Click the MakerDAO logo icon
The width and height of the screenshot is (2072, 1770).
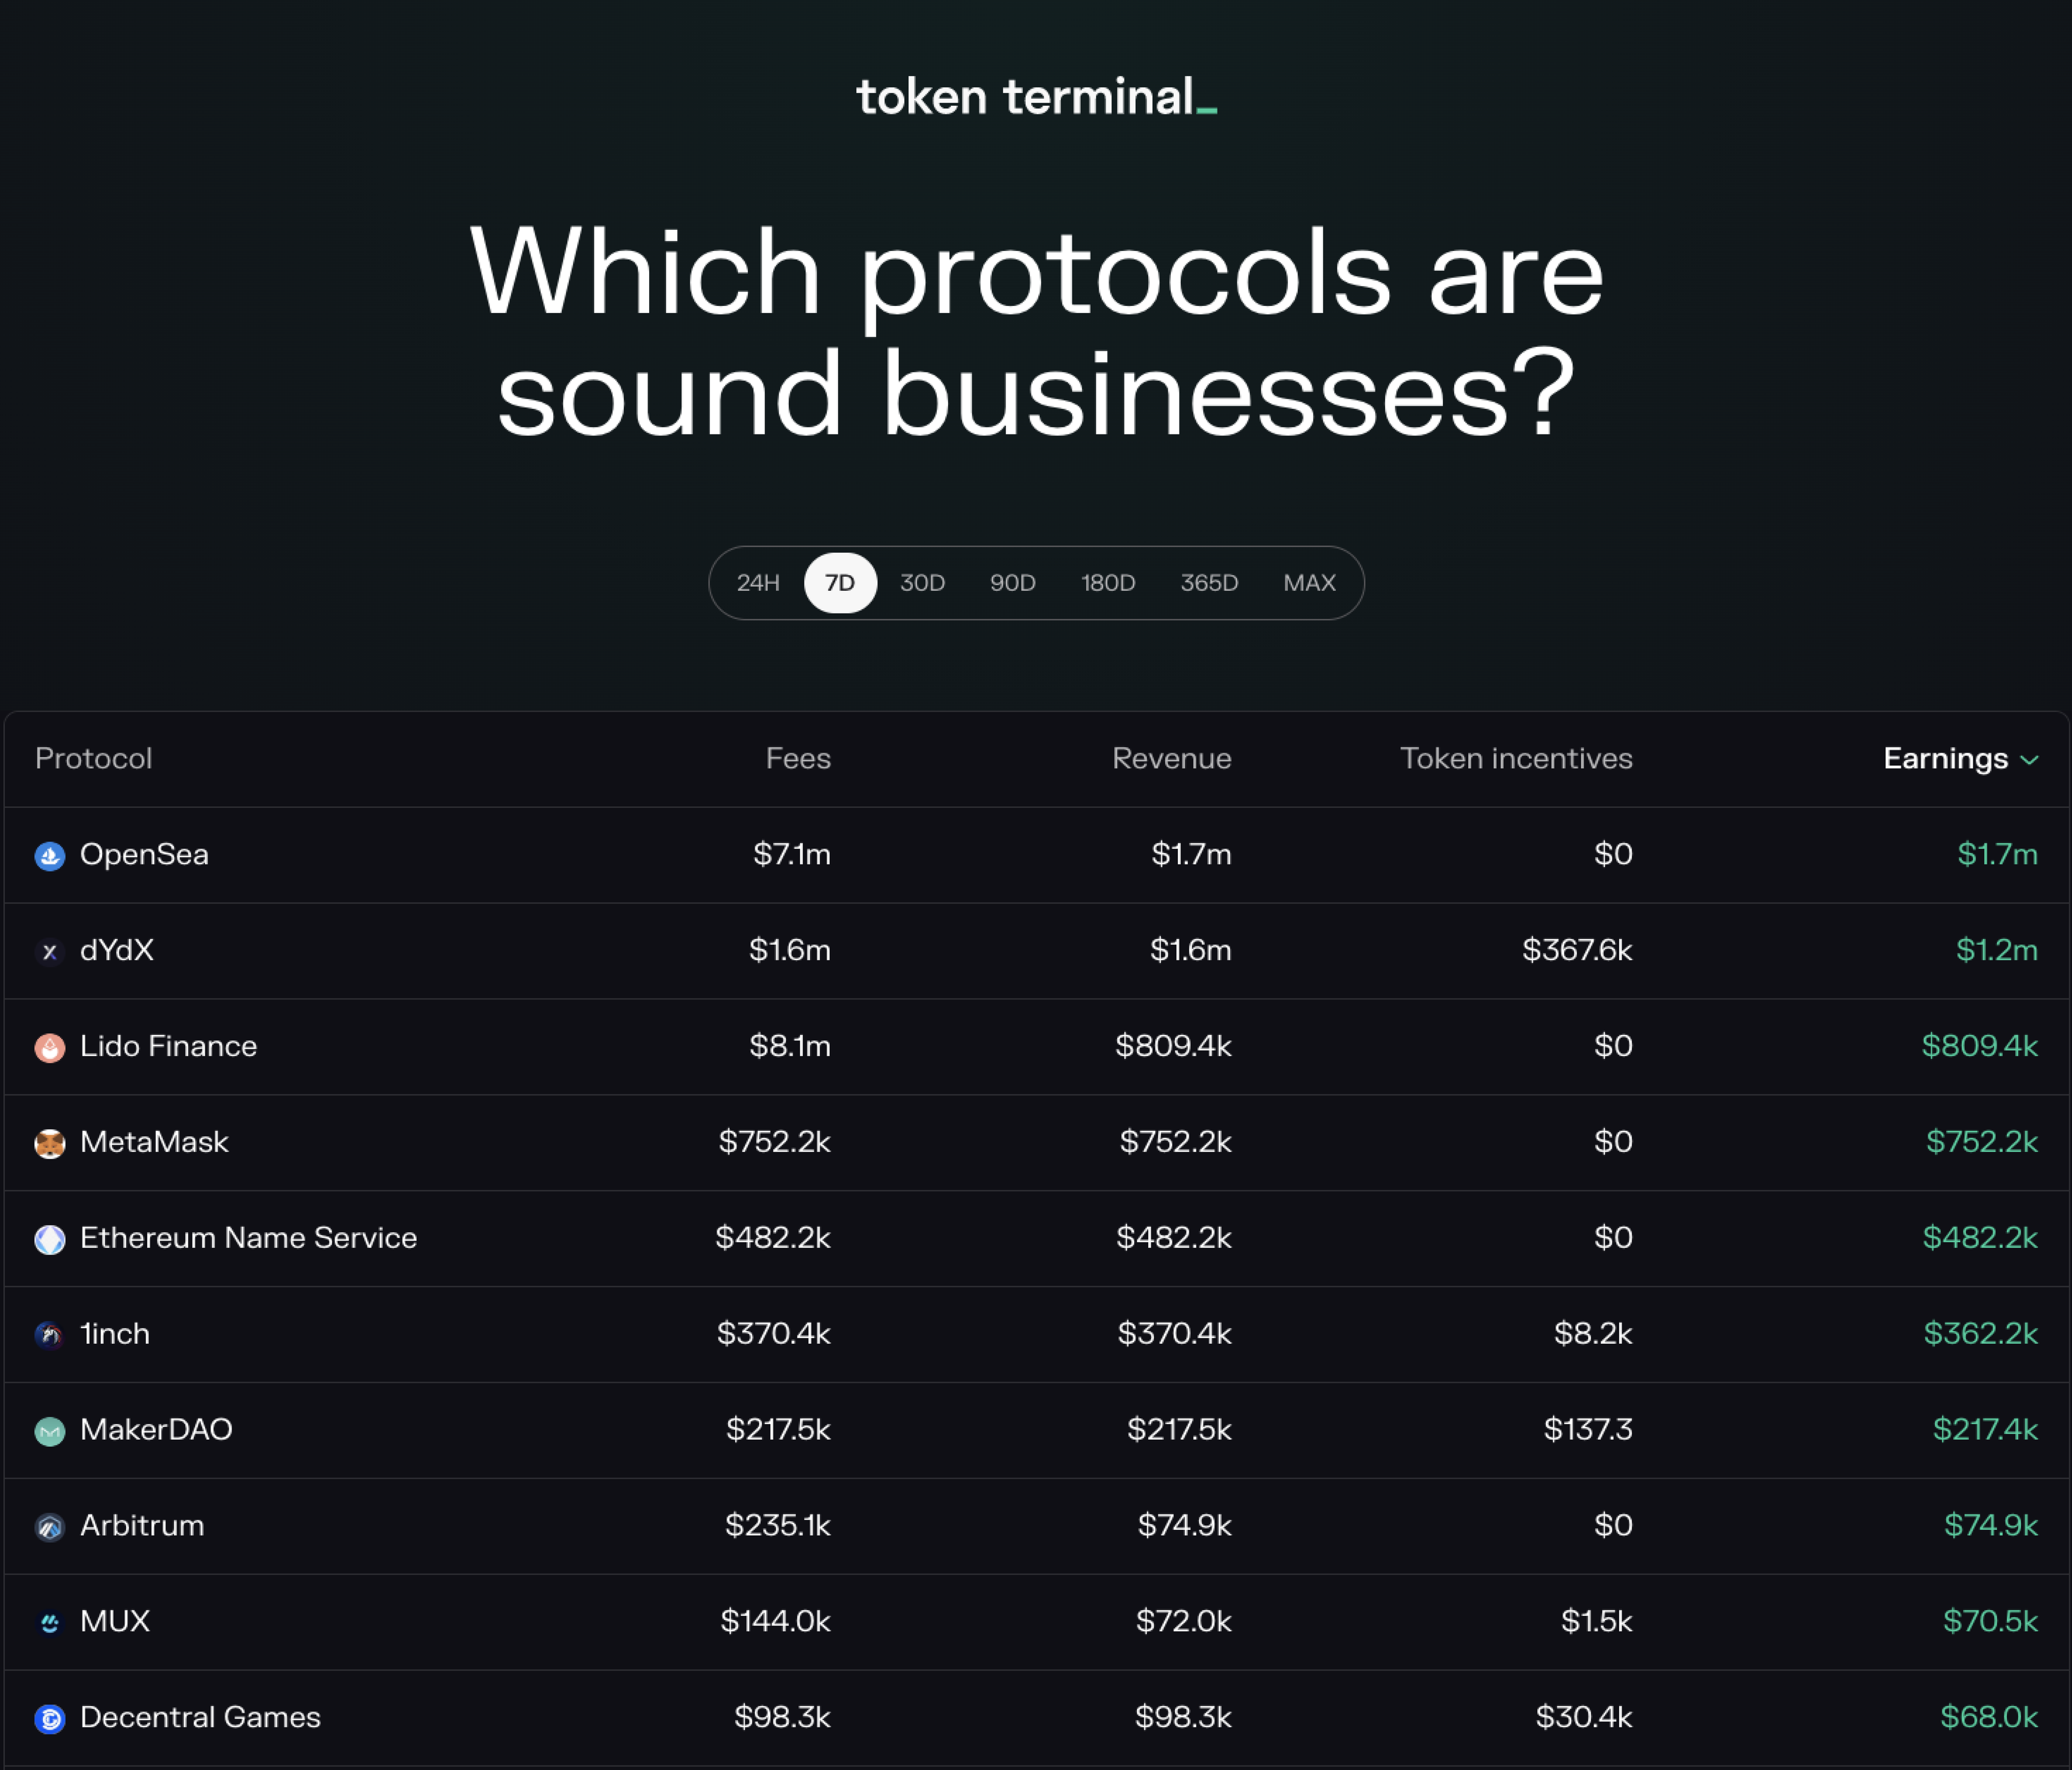[x=49, y=1431]
